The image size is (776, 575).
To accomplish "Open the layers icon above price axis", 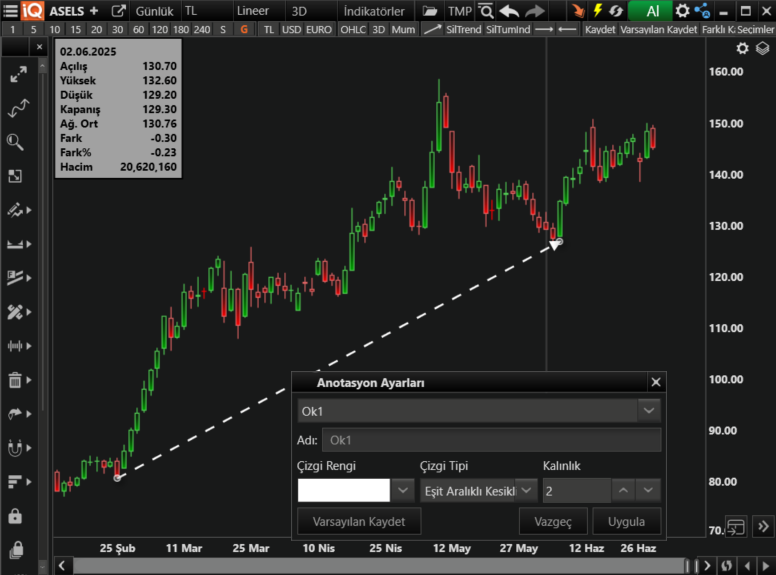I will coord(763,48).
